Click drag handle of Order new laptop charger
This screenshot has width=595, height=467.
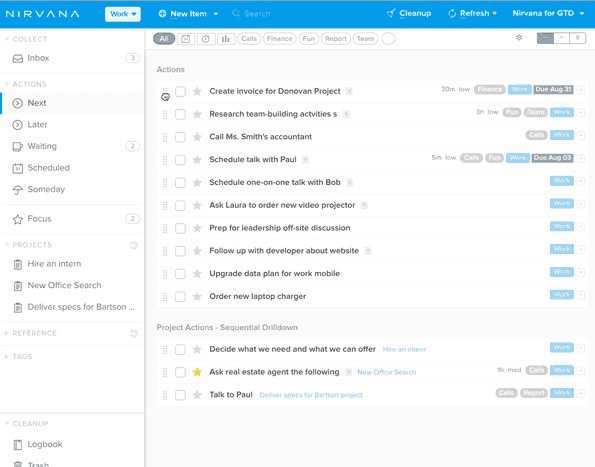click(x=165, y=297)
